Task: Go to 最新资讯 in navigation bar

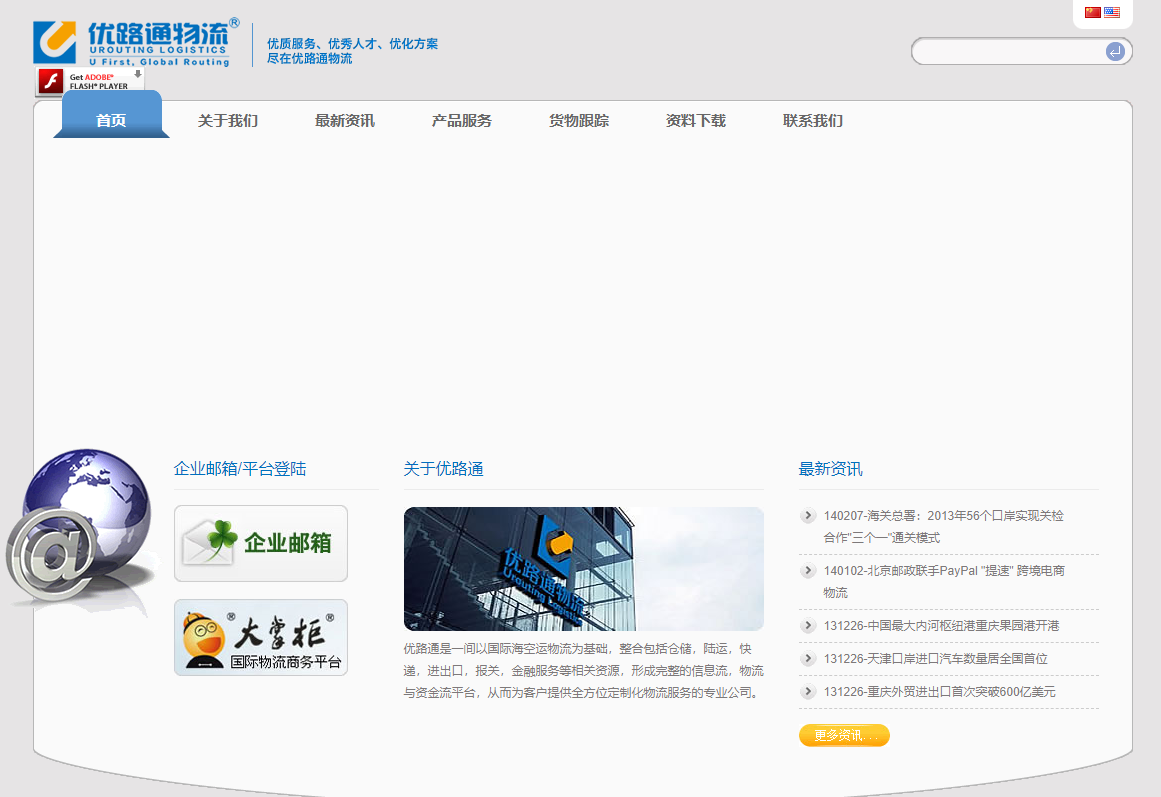Action: [x=345, y=121]
